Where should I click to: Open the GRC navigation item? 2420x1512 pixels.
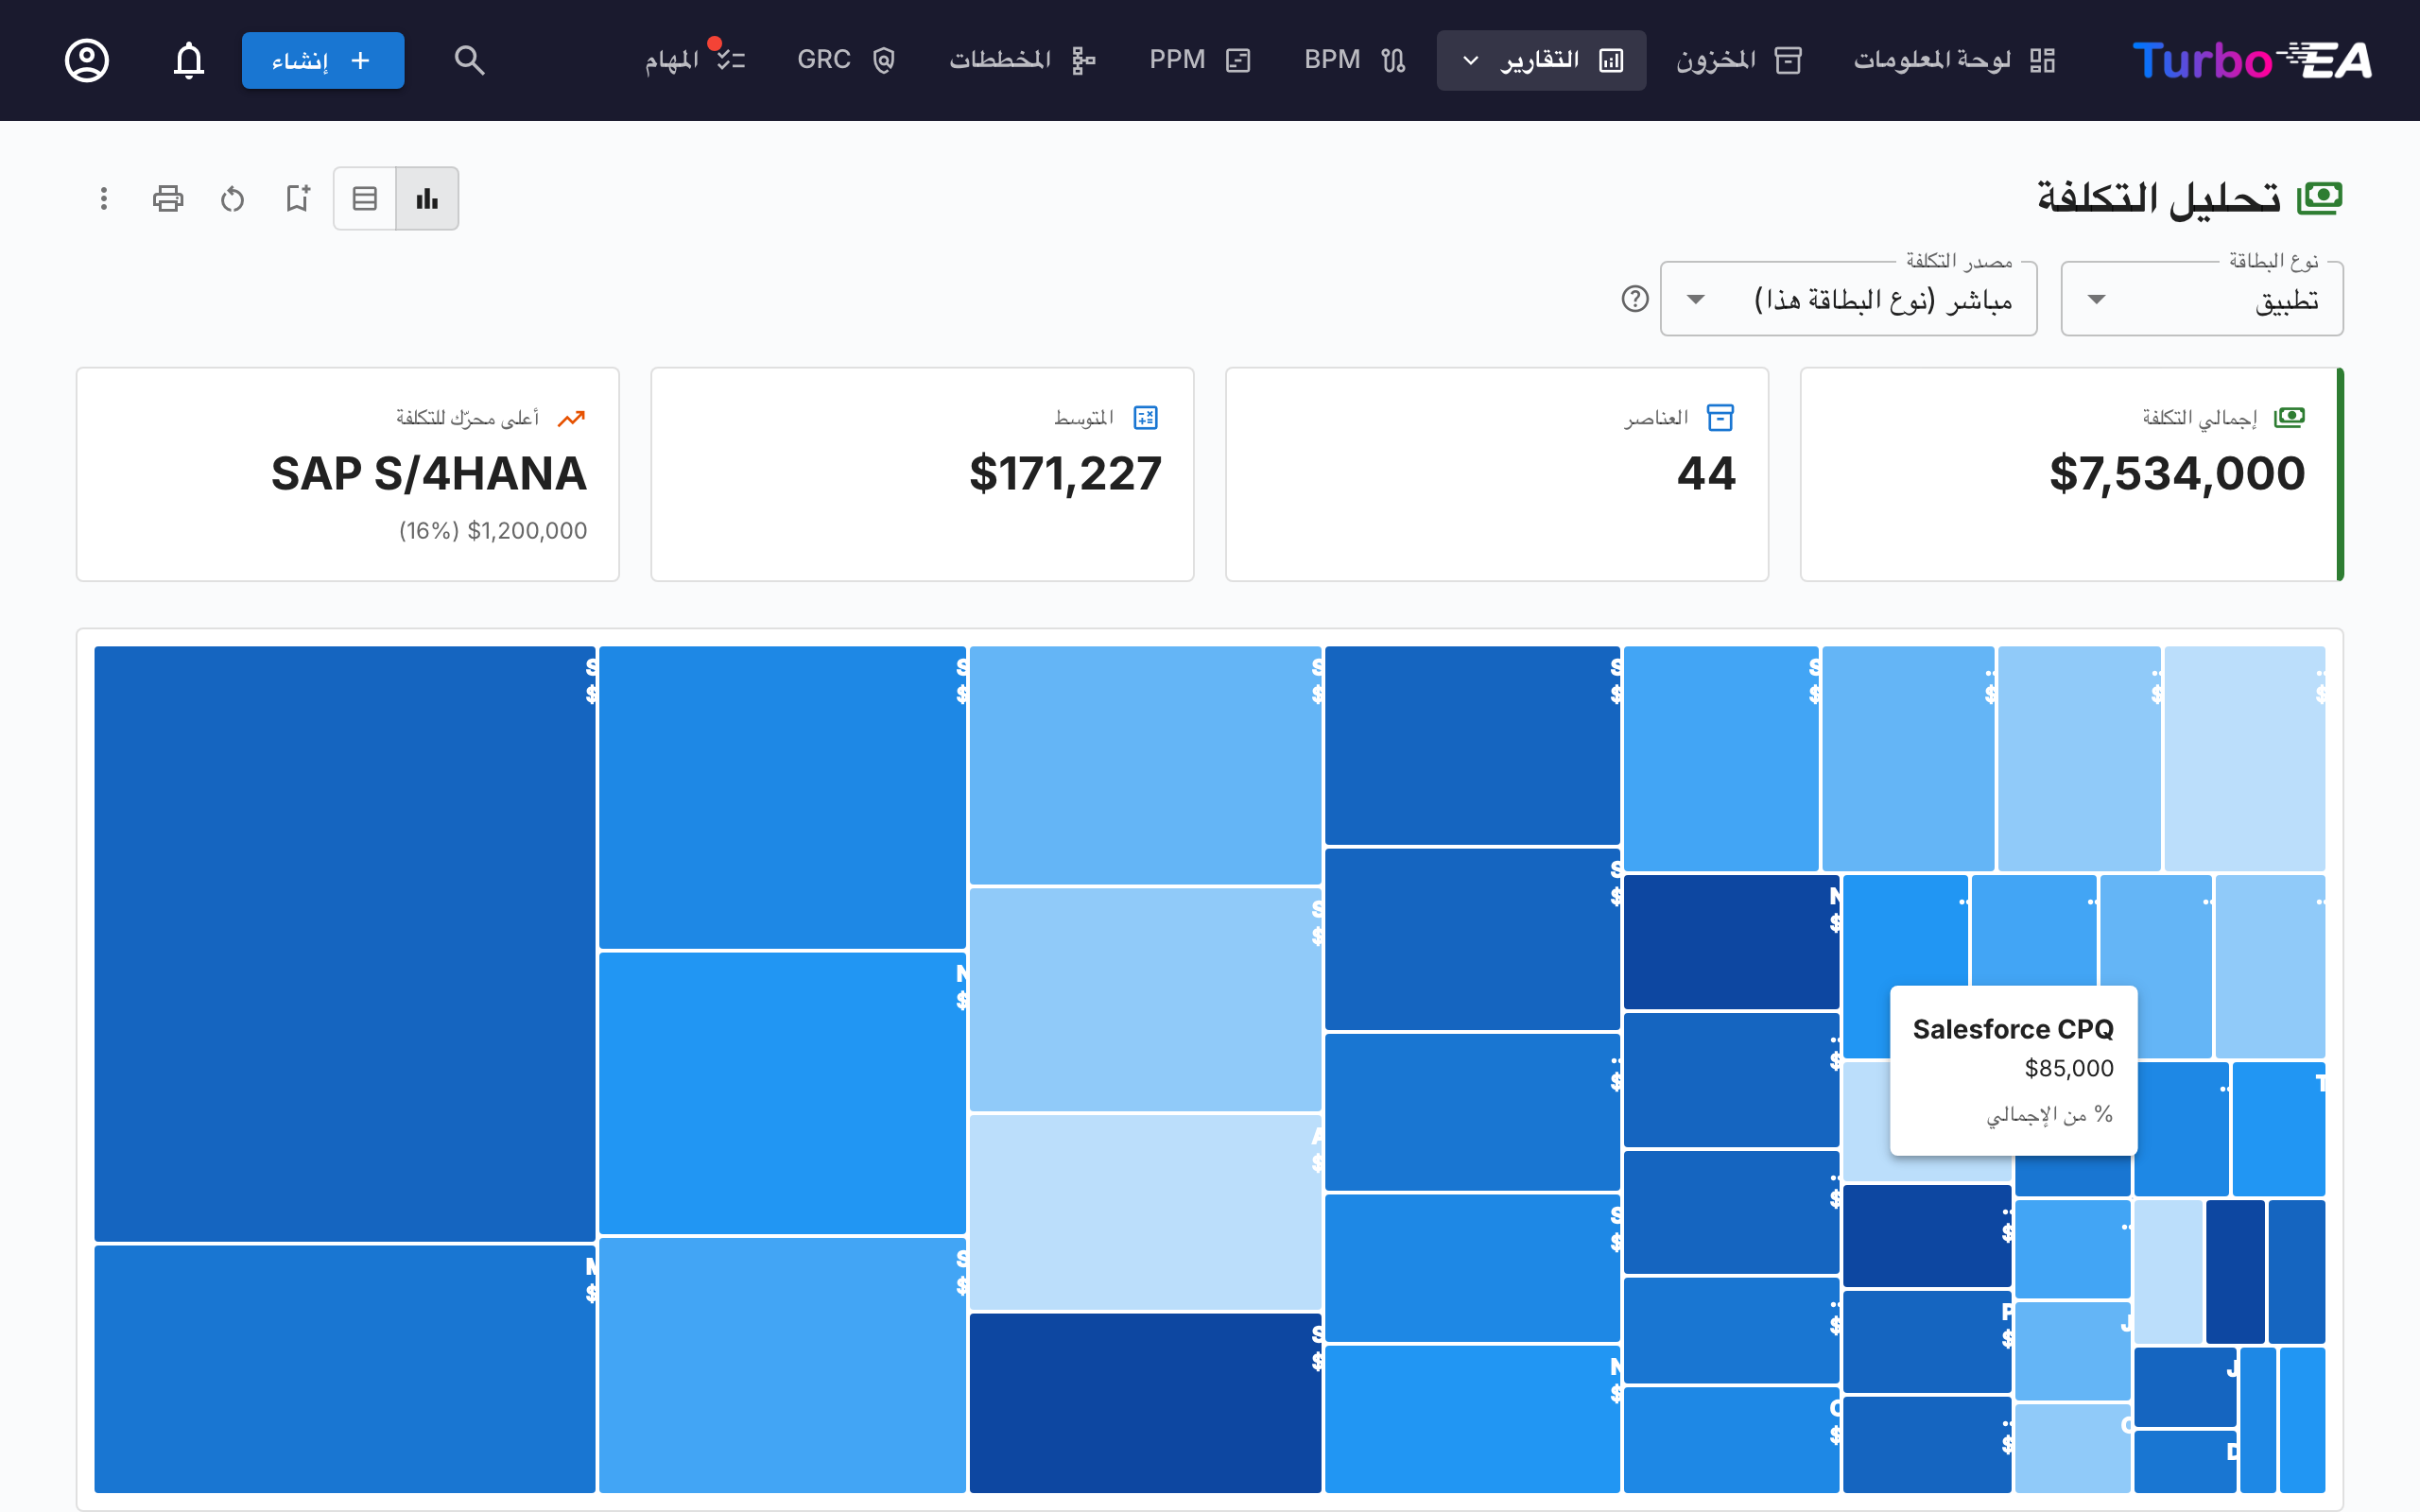point(846,60)
